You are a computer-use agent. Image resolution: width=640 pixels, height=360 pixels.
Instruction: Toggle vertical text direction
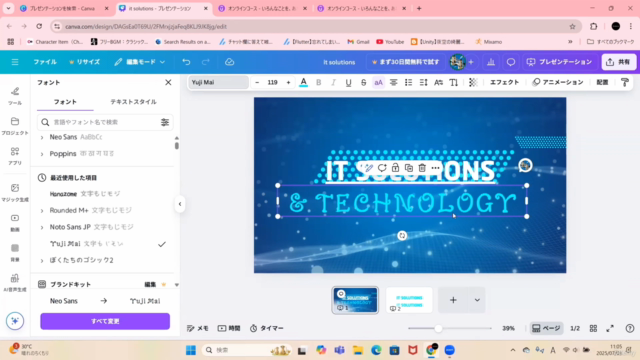pyautogui.click(x=453, y=82)
